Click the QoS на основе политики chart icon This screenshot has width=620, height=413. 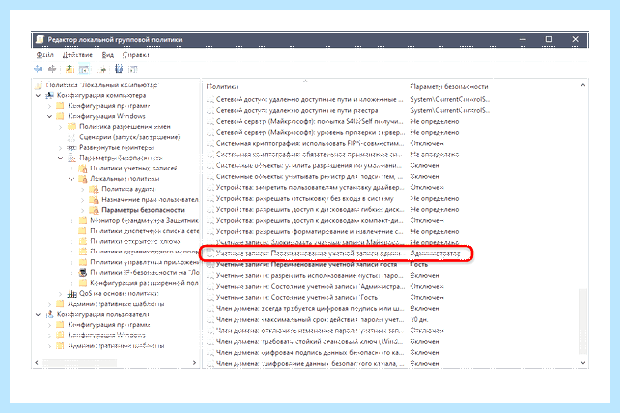(x=72, y=294)
